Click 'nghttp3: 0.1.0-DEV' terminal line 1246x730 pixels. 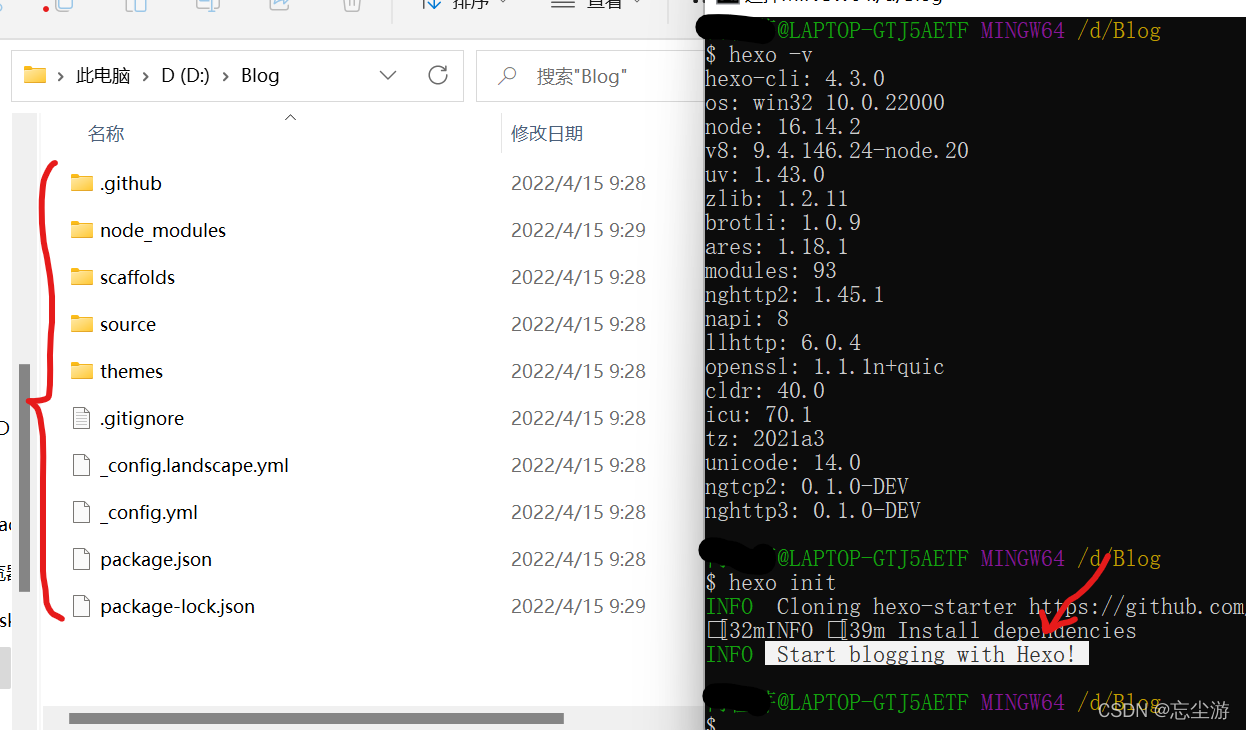pyautogui.click(x=813, y=511)
